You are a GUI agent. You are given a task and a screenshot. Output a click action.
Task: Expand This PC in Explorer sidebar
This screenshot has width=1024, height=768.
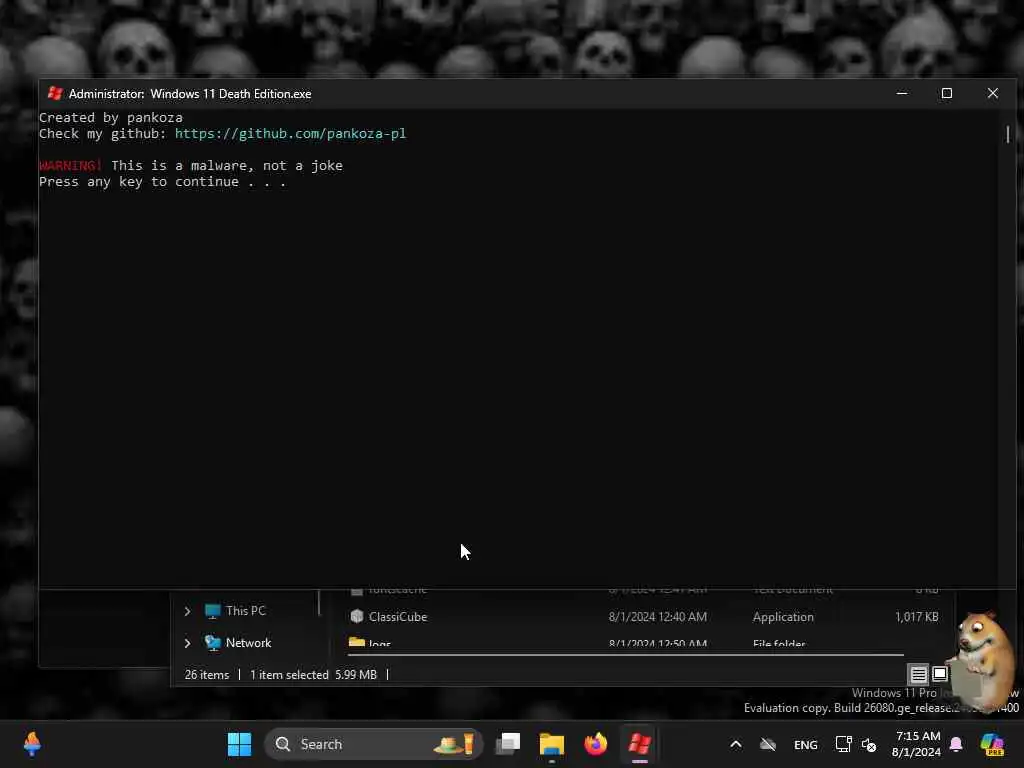pos(187,611)
